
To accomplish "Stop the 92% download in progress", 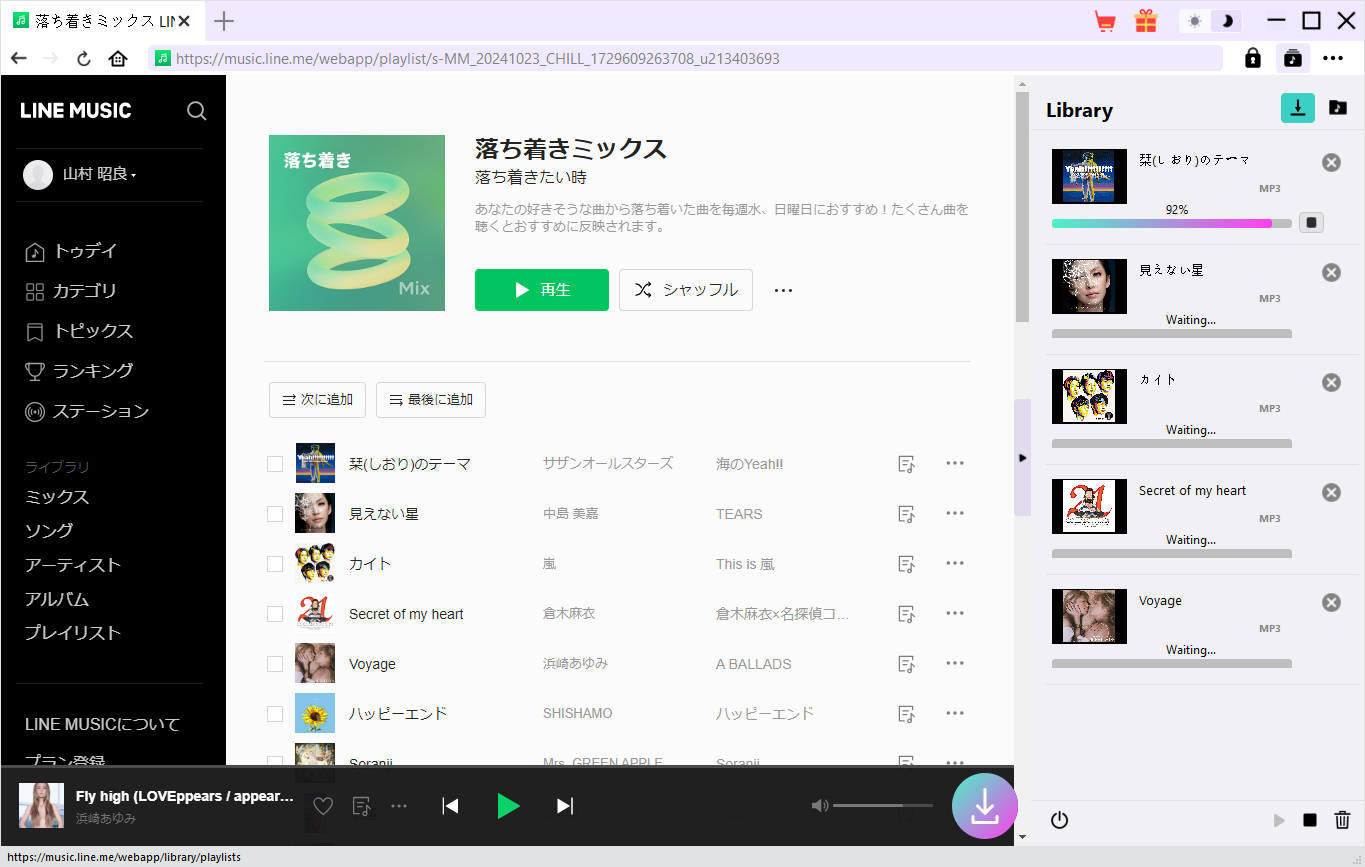I will tap(1312, 222).
